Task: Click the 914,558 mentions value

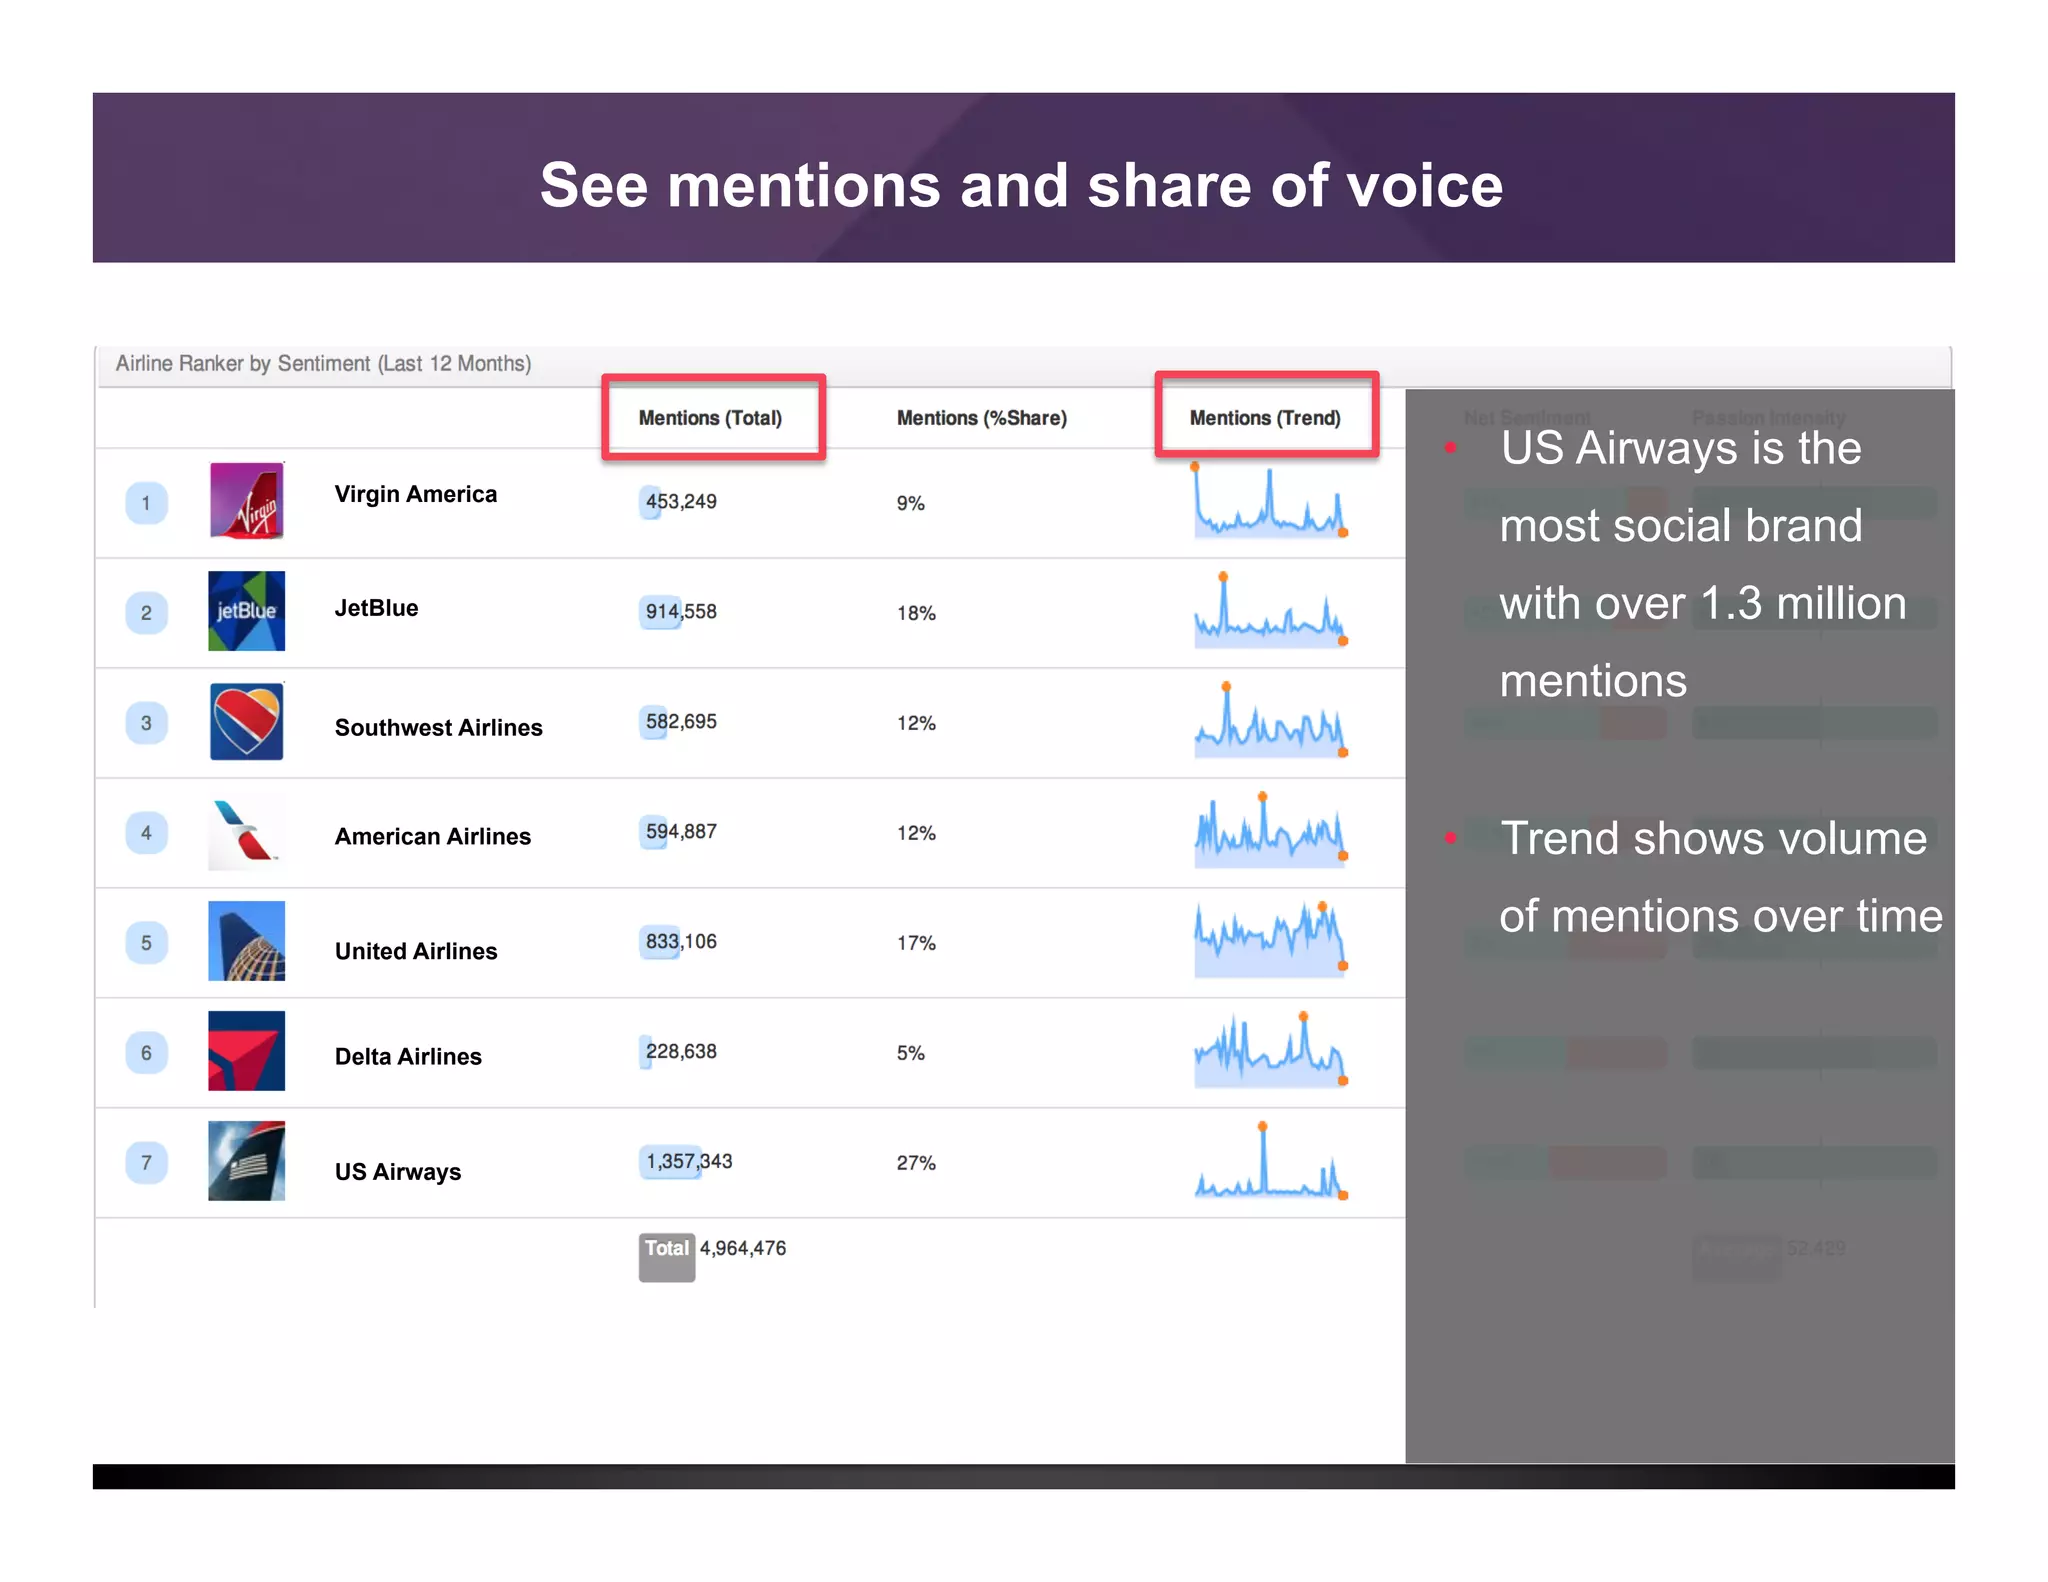Action: click(680, 611)
